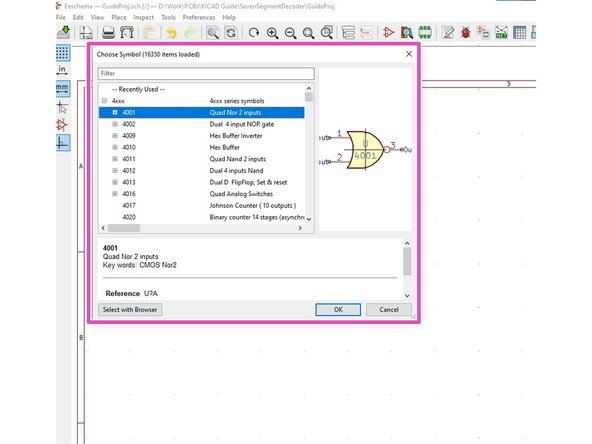Open the Tools menu

(168, 17)
